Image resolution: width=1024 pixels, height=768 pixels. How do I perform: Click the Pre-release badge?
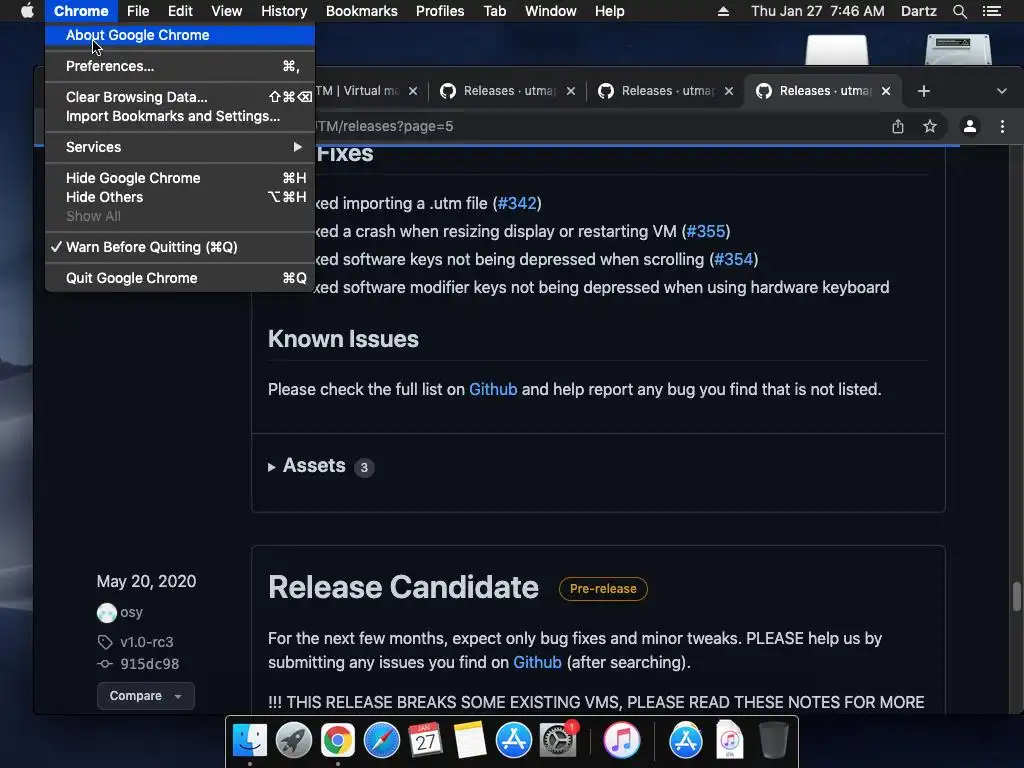point(603,588)
